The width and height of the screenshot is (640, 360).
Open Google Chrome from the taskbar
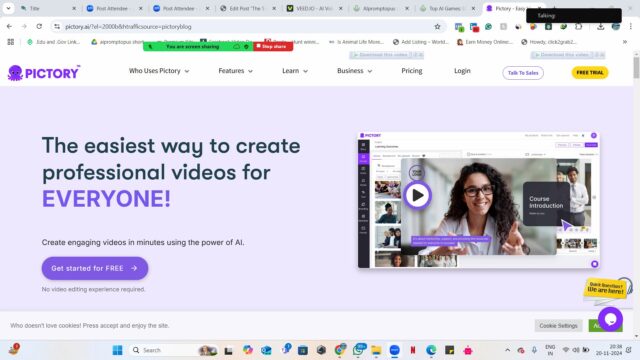(340, 350)
